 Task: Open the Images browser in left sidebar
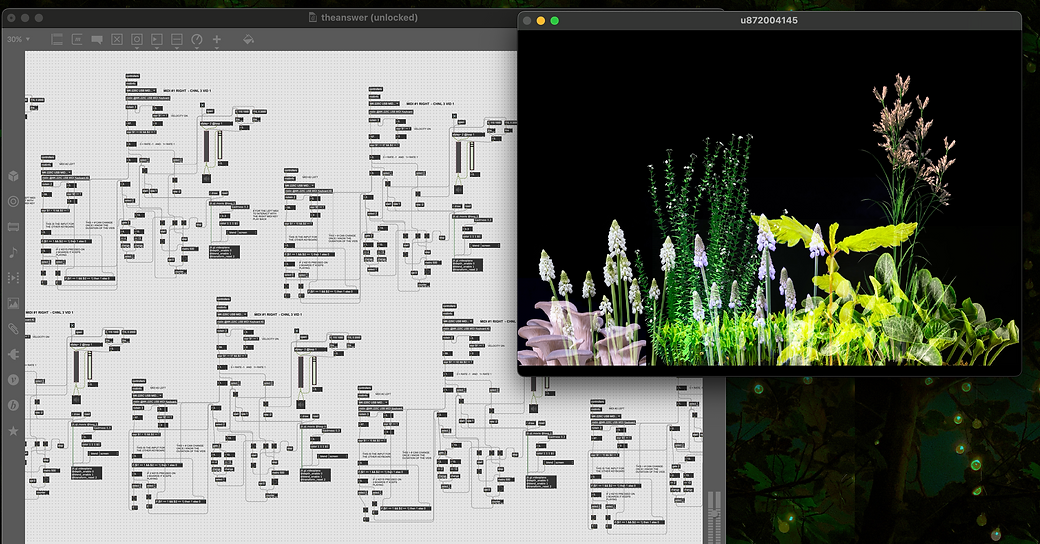click(13, 303)
